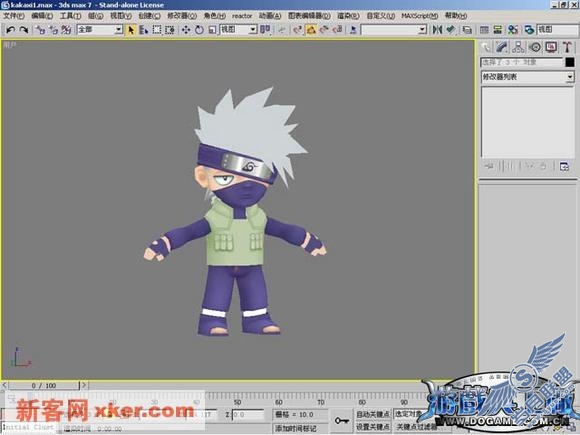Click the black object color swatch
Screen dimensions: 580x435
pos(570,62)
